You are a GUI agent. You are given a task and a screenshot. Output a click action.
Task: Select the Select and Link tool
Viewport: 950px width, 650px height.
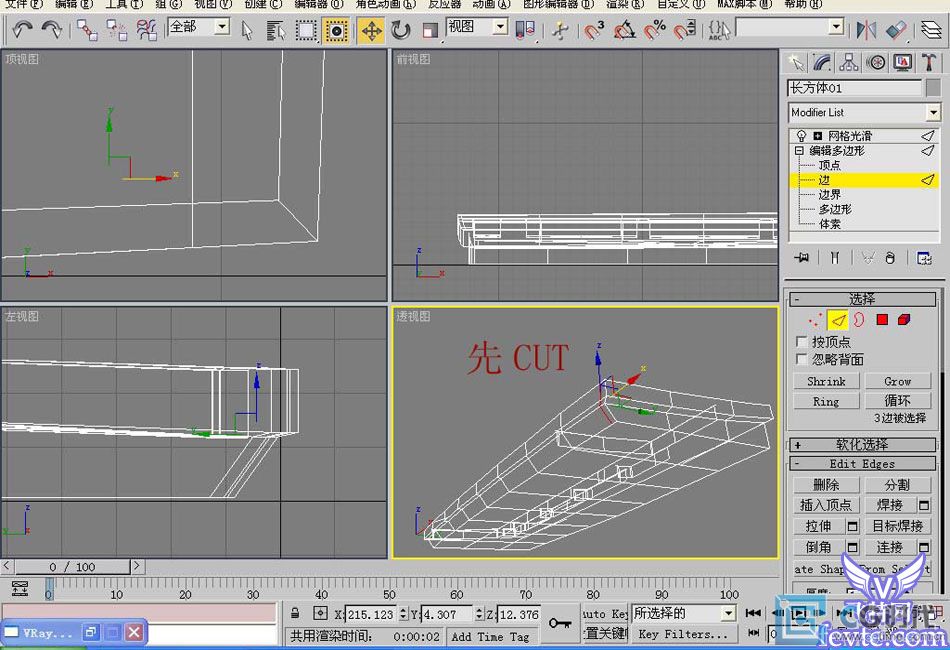pos(87,30)
